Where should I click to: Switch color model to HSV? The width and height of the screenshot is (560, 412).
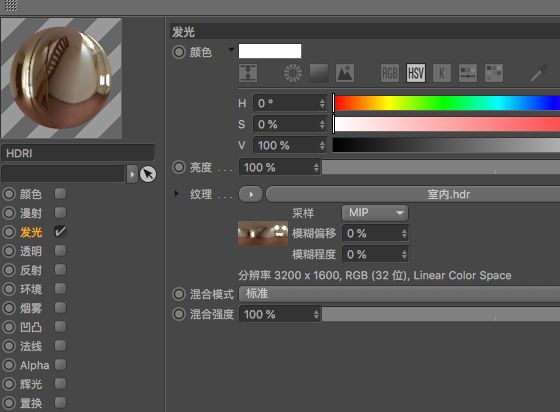(416, 73)
